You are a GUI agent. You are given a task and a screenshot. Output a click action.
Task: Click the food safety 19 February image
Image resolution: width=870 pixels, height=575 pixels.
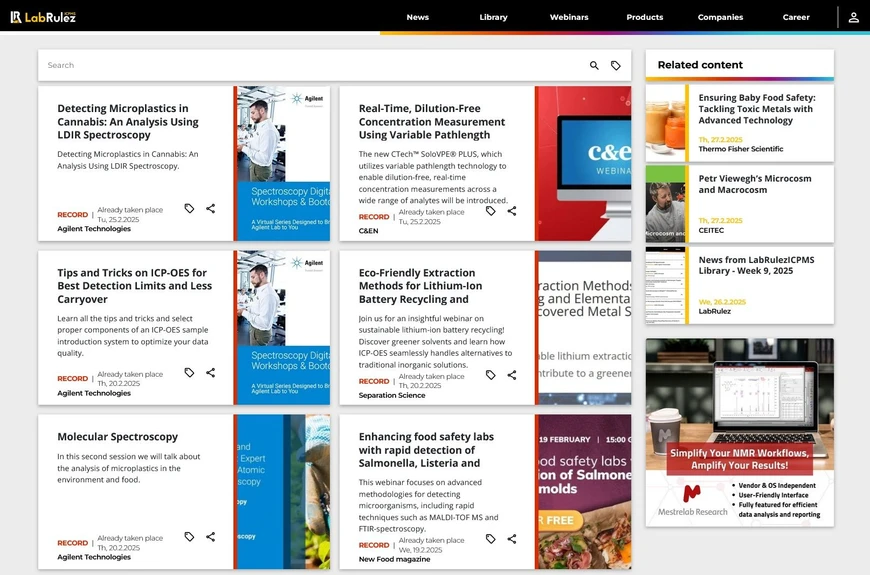(584, 492)
